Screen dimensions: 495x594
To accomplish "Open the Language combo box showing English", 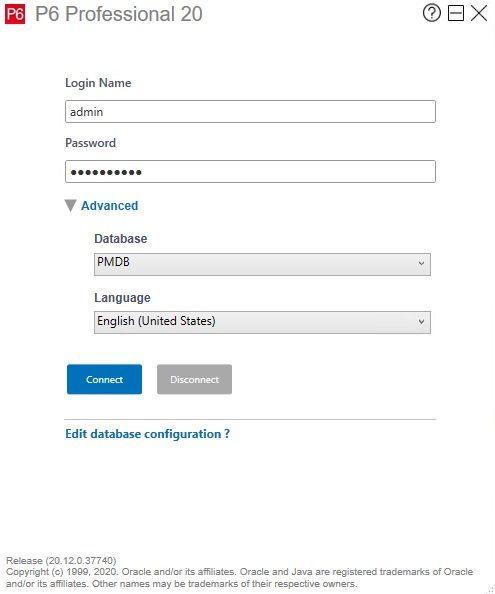I will (262, 322).
